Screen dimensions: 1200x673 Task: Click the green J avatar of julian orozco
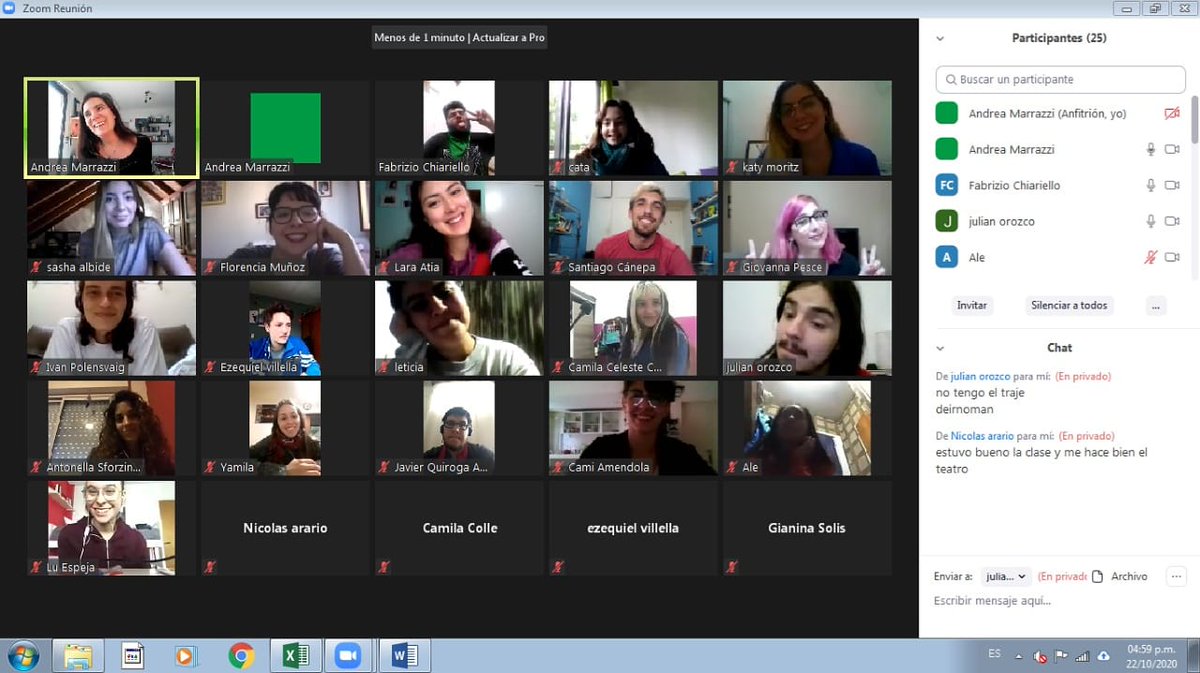[x=946, y=221]
